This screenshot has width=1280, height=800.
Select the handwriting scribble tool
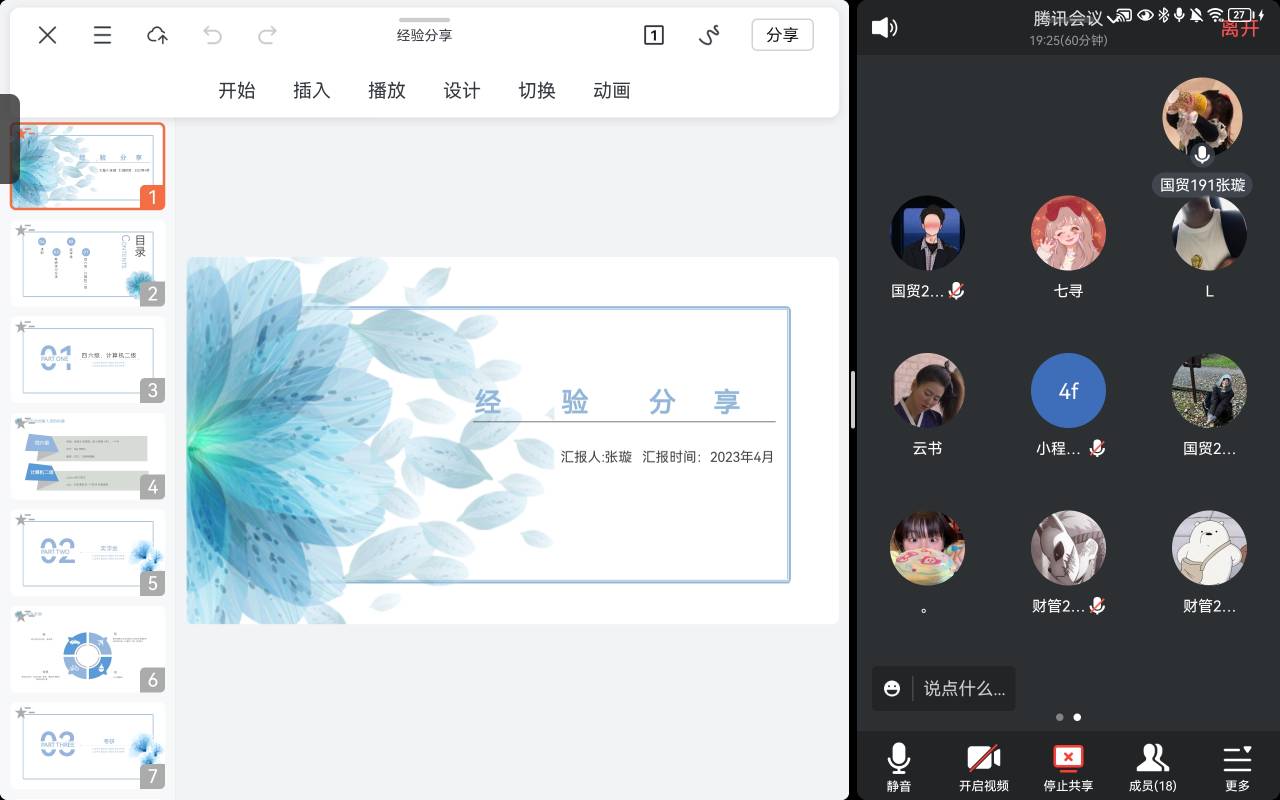tap(709, 35)
